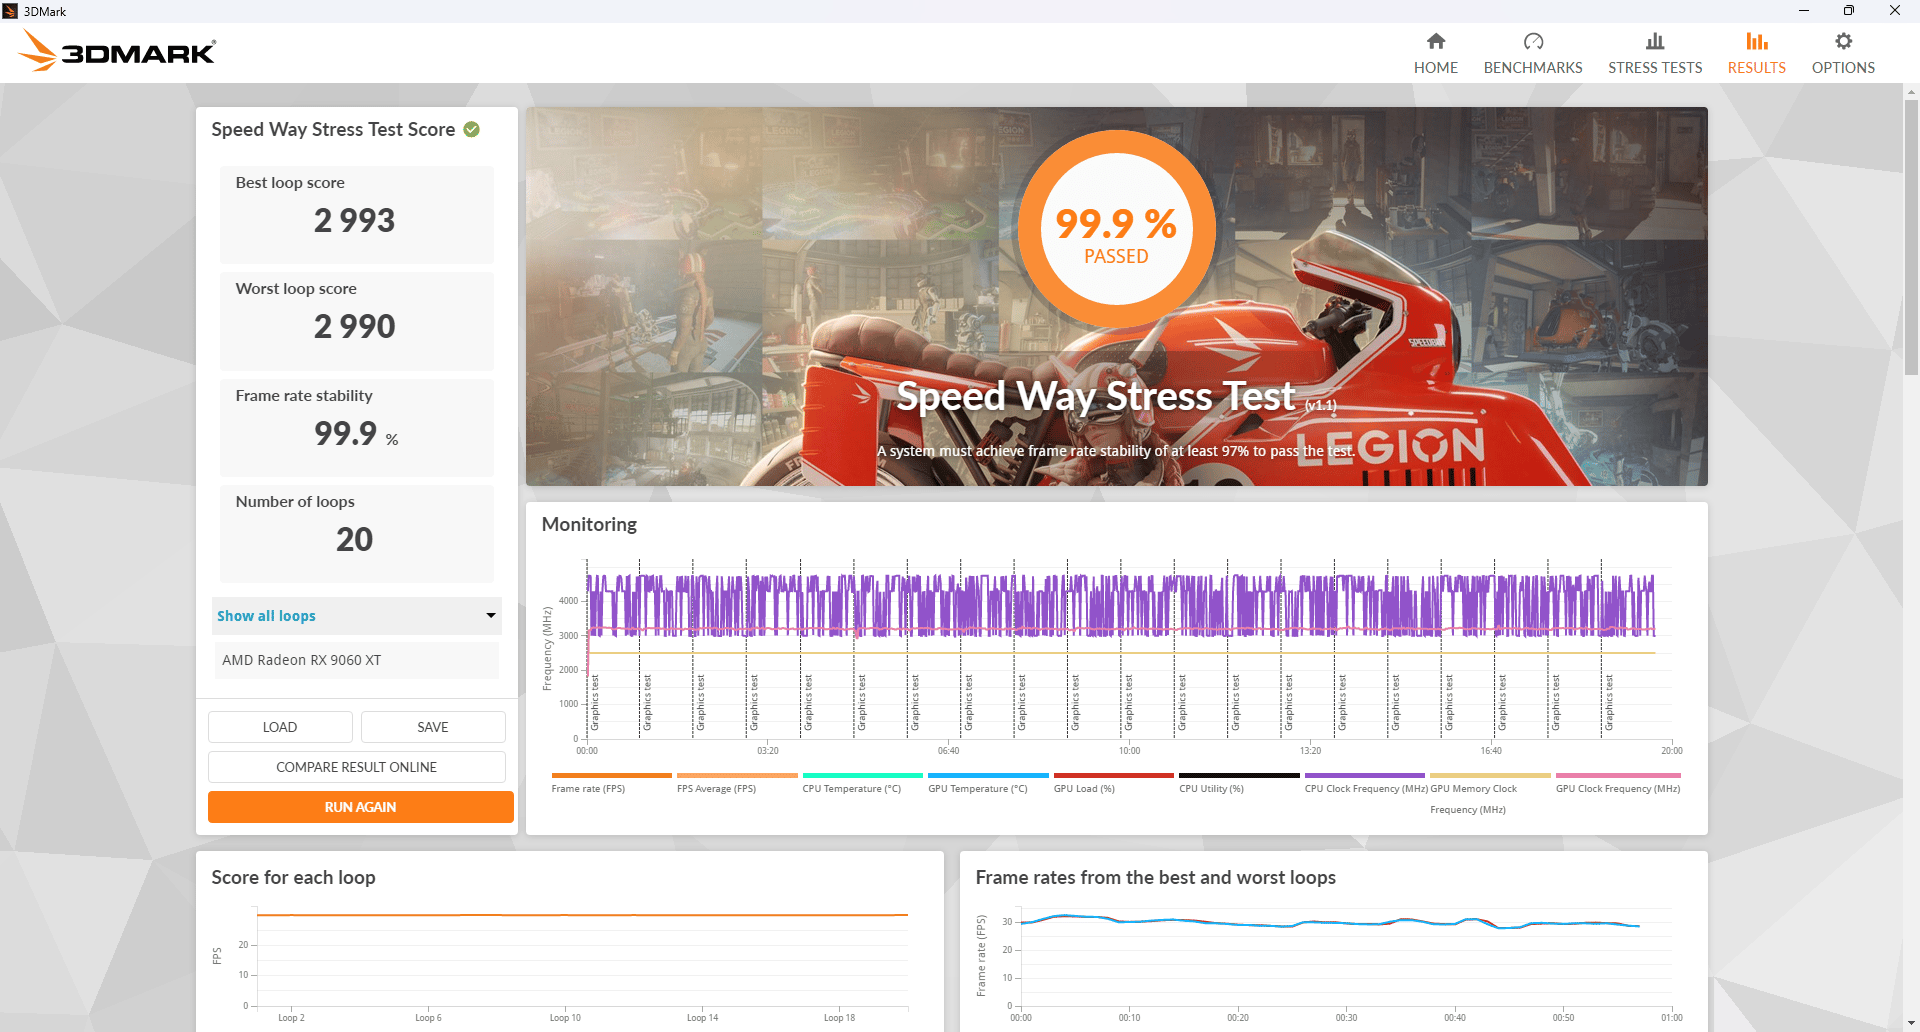Expand the Show all loops dropdown
The image size is (1920, 1032).
click(x=357, y=616)
